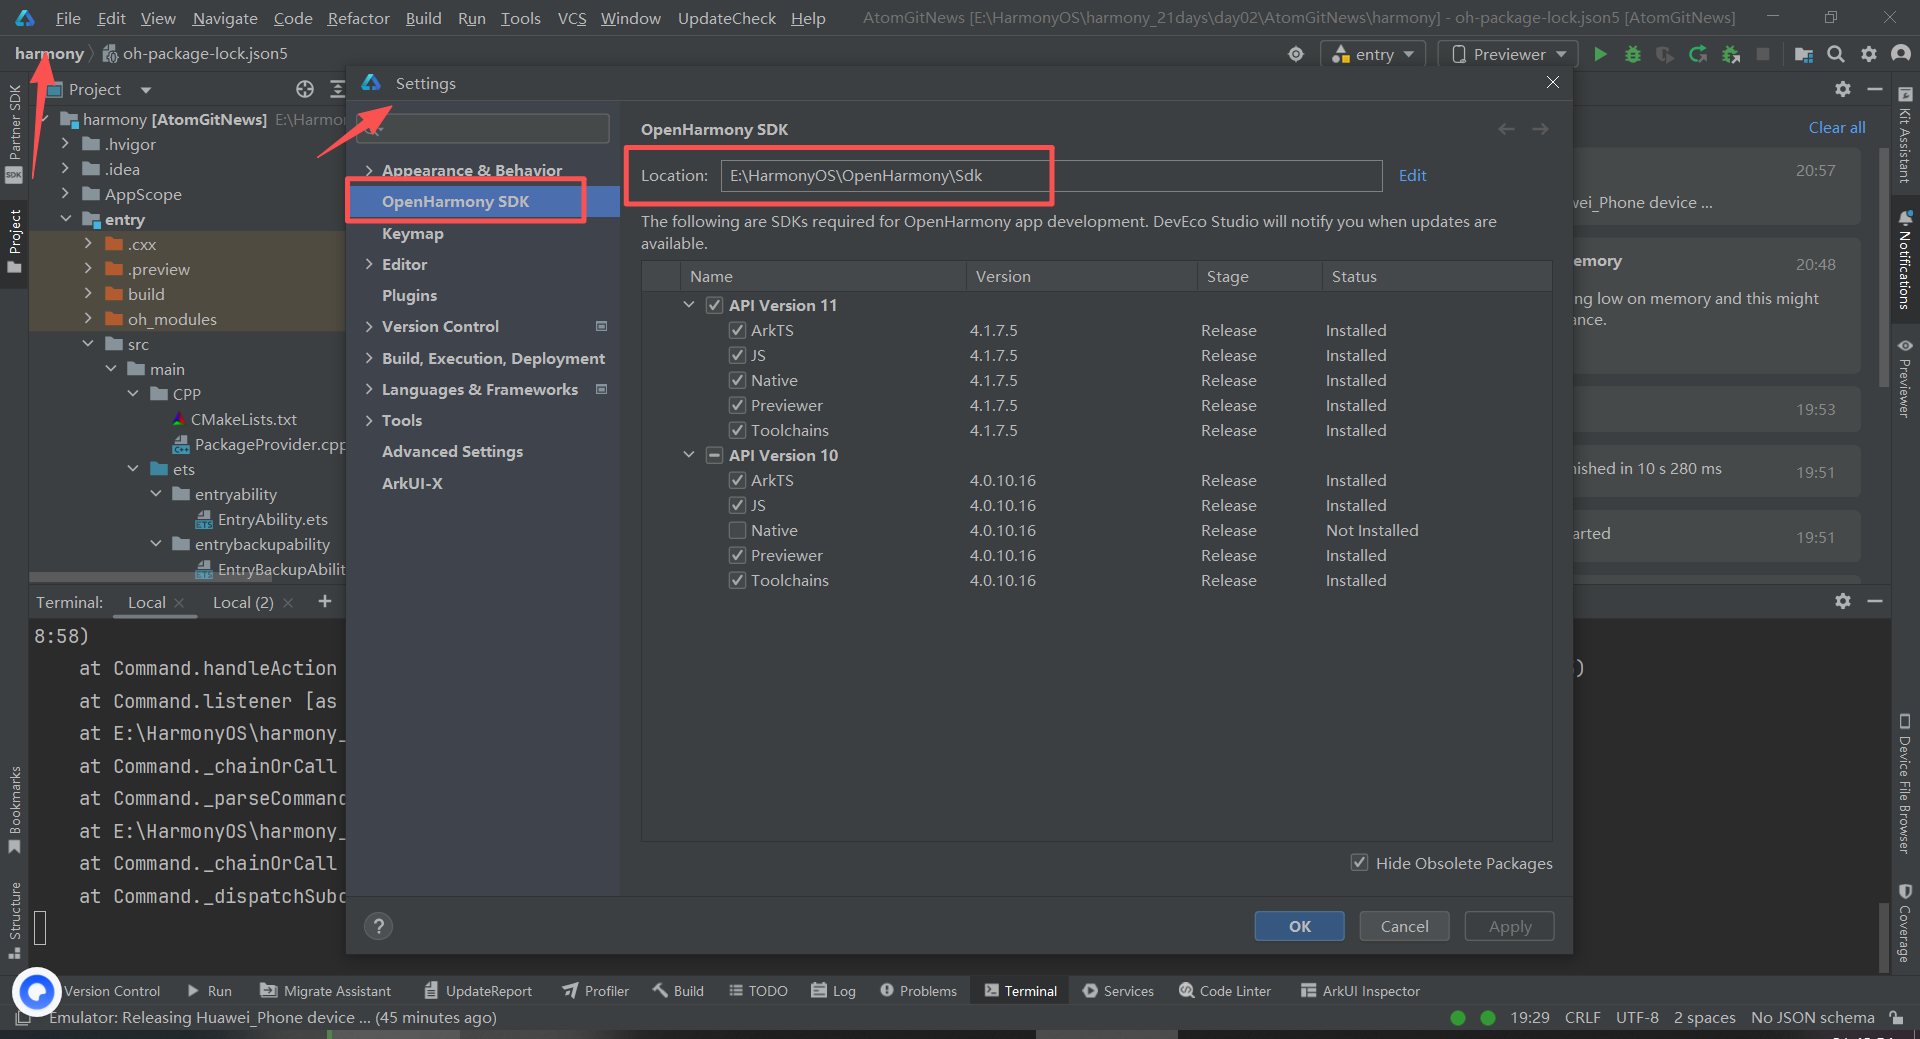Open the Previewer side panel

[1904, 378]
